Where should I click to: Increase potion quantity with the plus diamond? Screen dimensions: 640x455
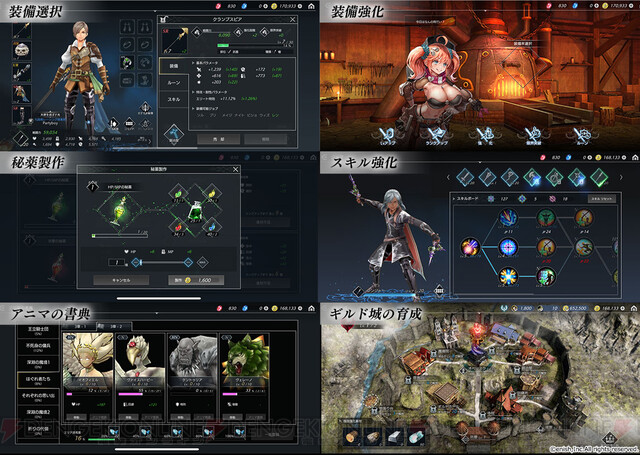188,262
